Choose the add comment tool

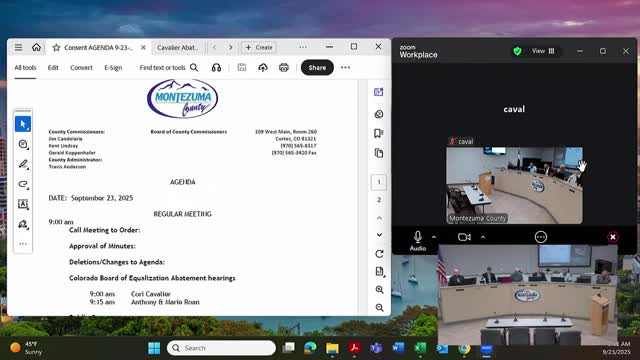[x=23, y=144]
